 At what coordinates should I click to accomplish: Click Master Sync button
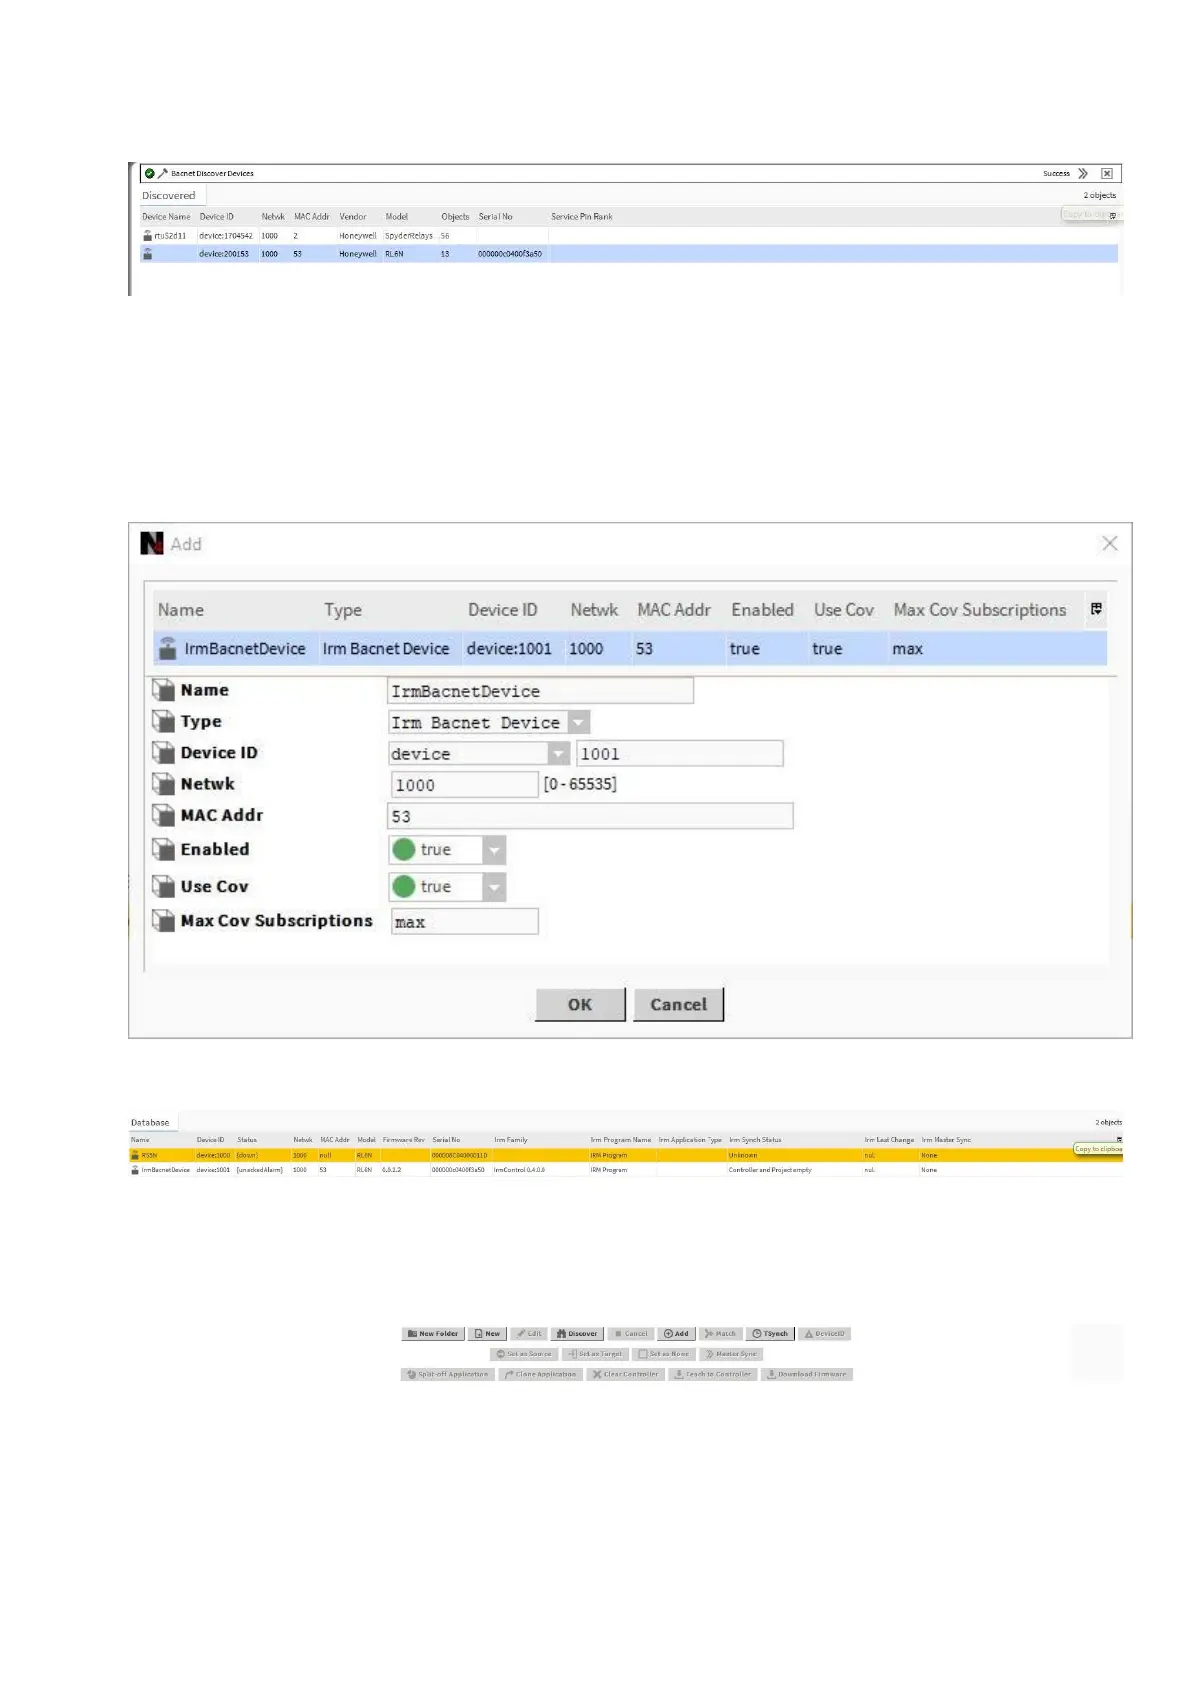731,1354
